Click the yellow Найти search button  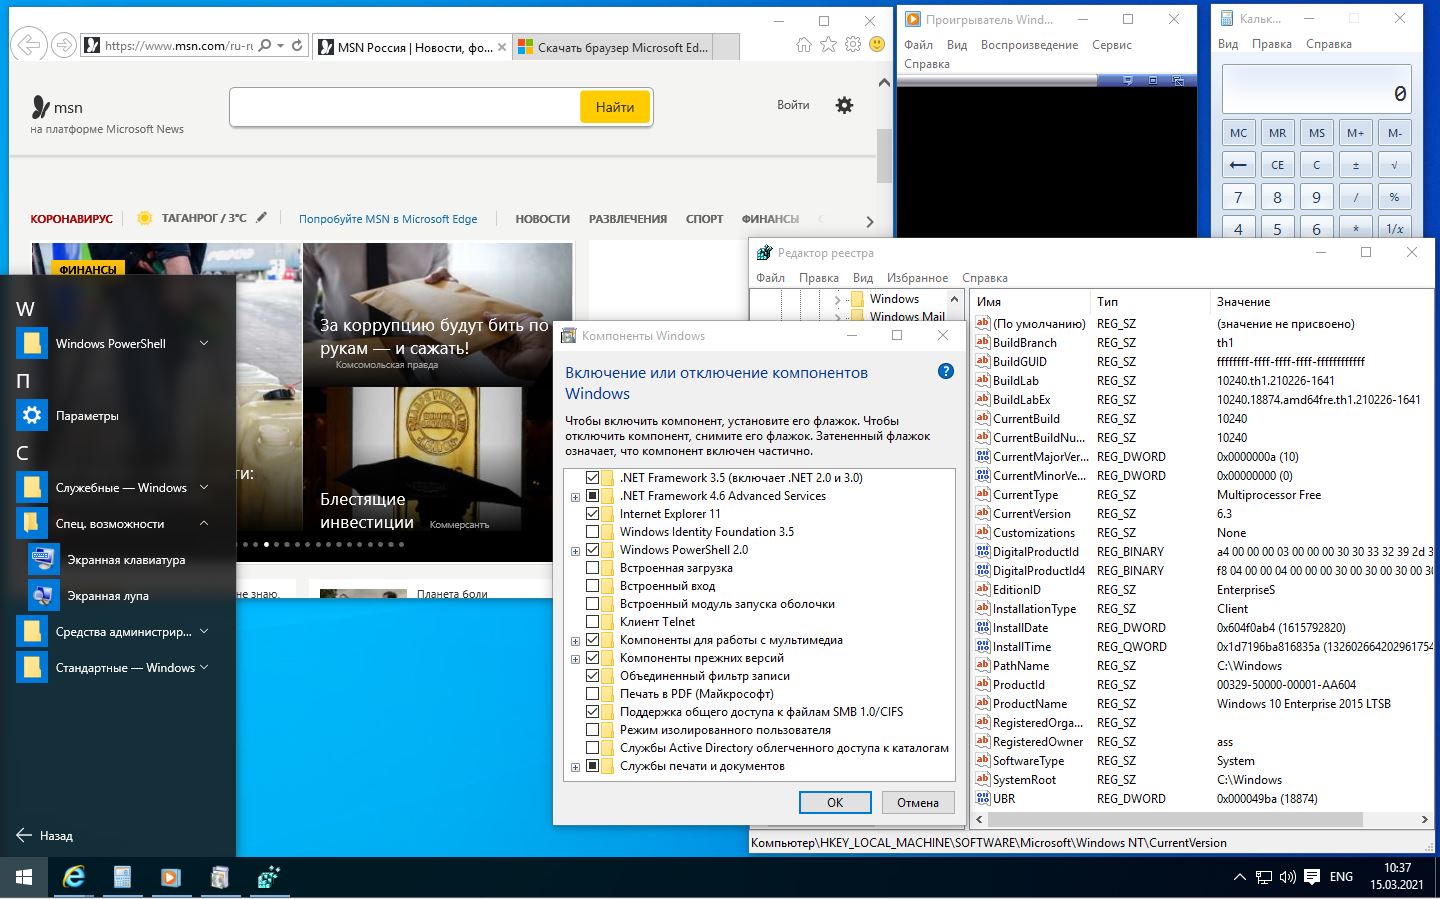tap(615, 107)
